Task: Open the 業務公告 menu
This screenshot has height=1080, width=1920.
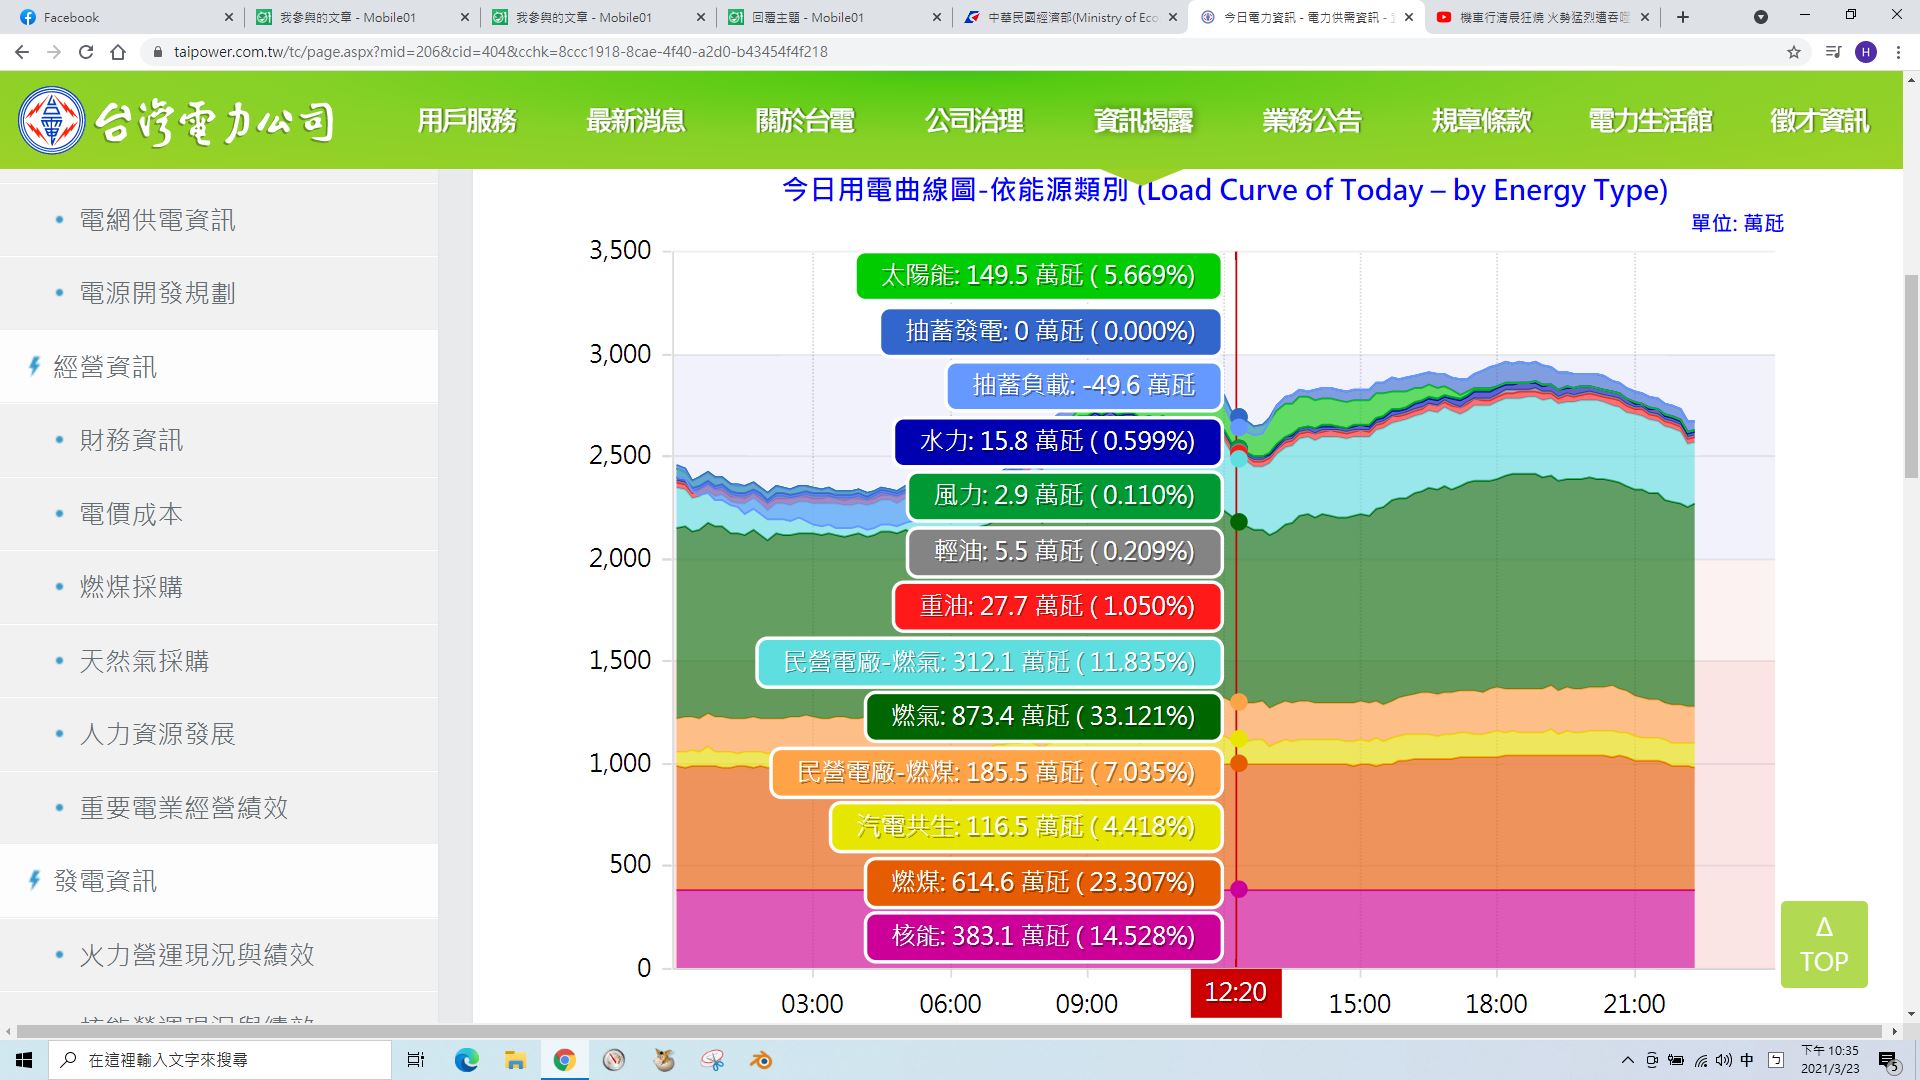Action: (x=1312, y=121)
